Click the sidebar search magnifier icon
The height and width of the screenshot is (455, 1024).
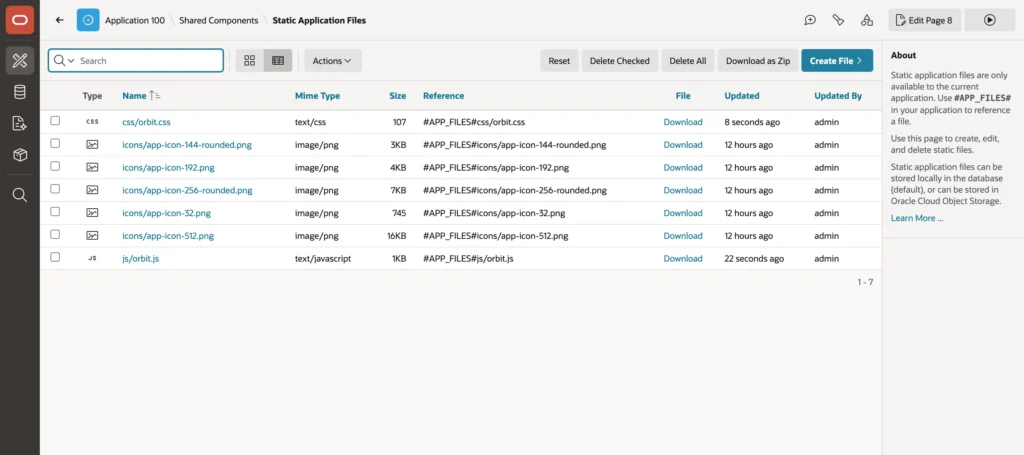(20, 195)
